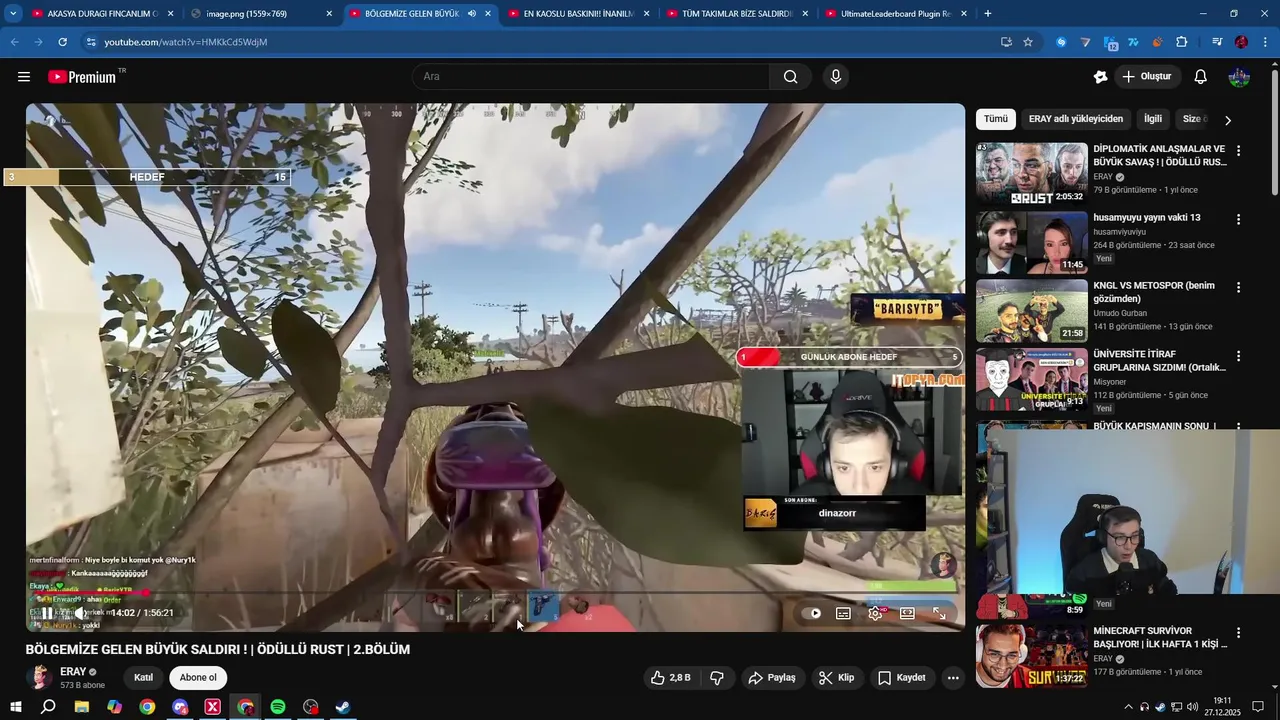
Task: Click the Katıl button
Action: 144,678
